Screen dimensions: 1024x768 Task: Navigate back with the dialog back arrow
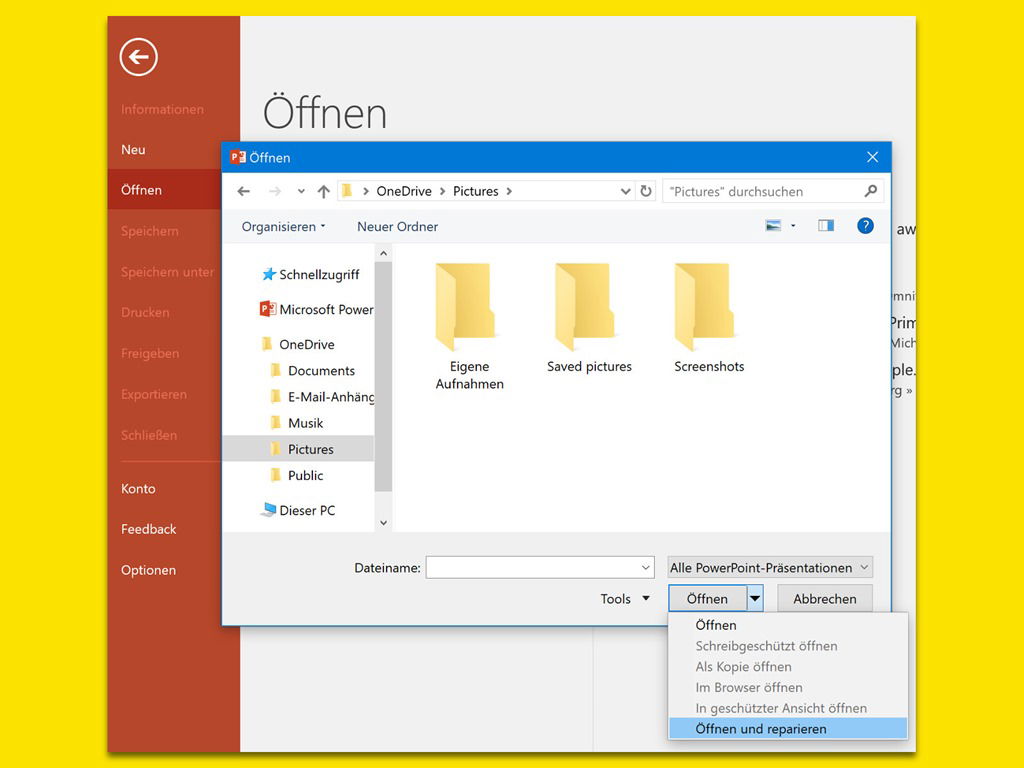pos(243,191)
